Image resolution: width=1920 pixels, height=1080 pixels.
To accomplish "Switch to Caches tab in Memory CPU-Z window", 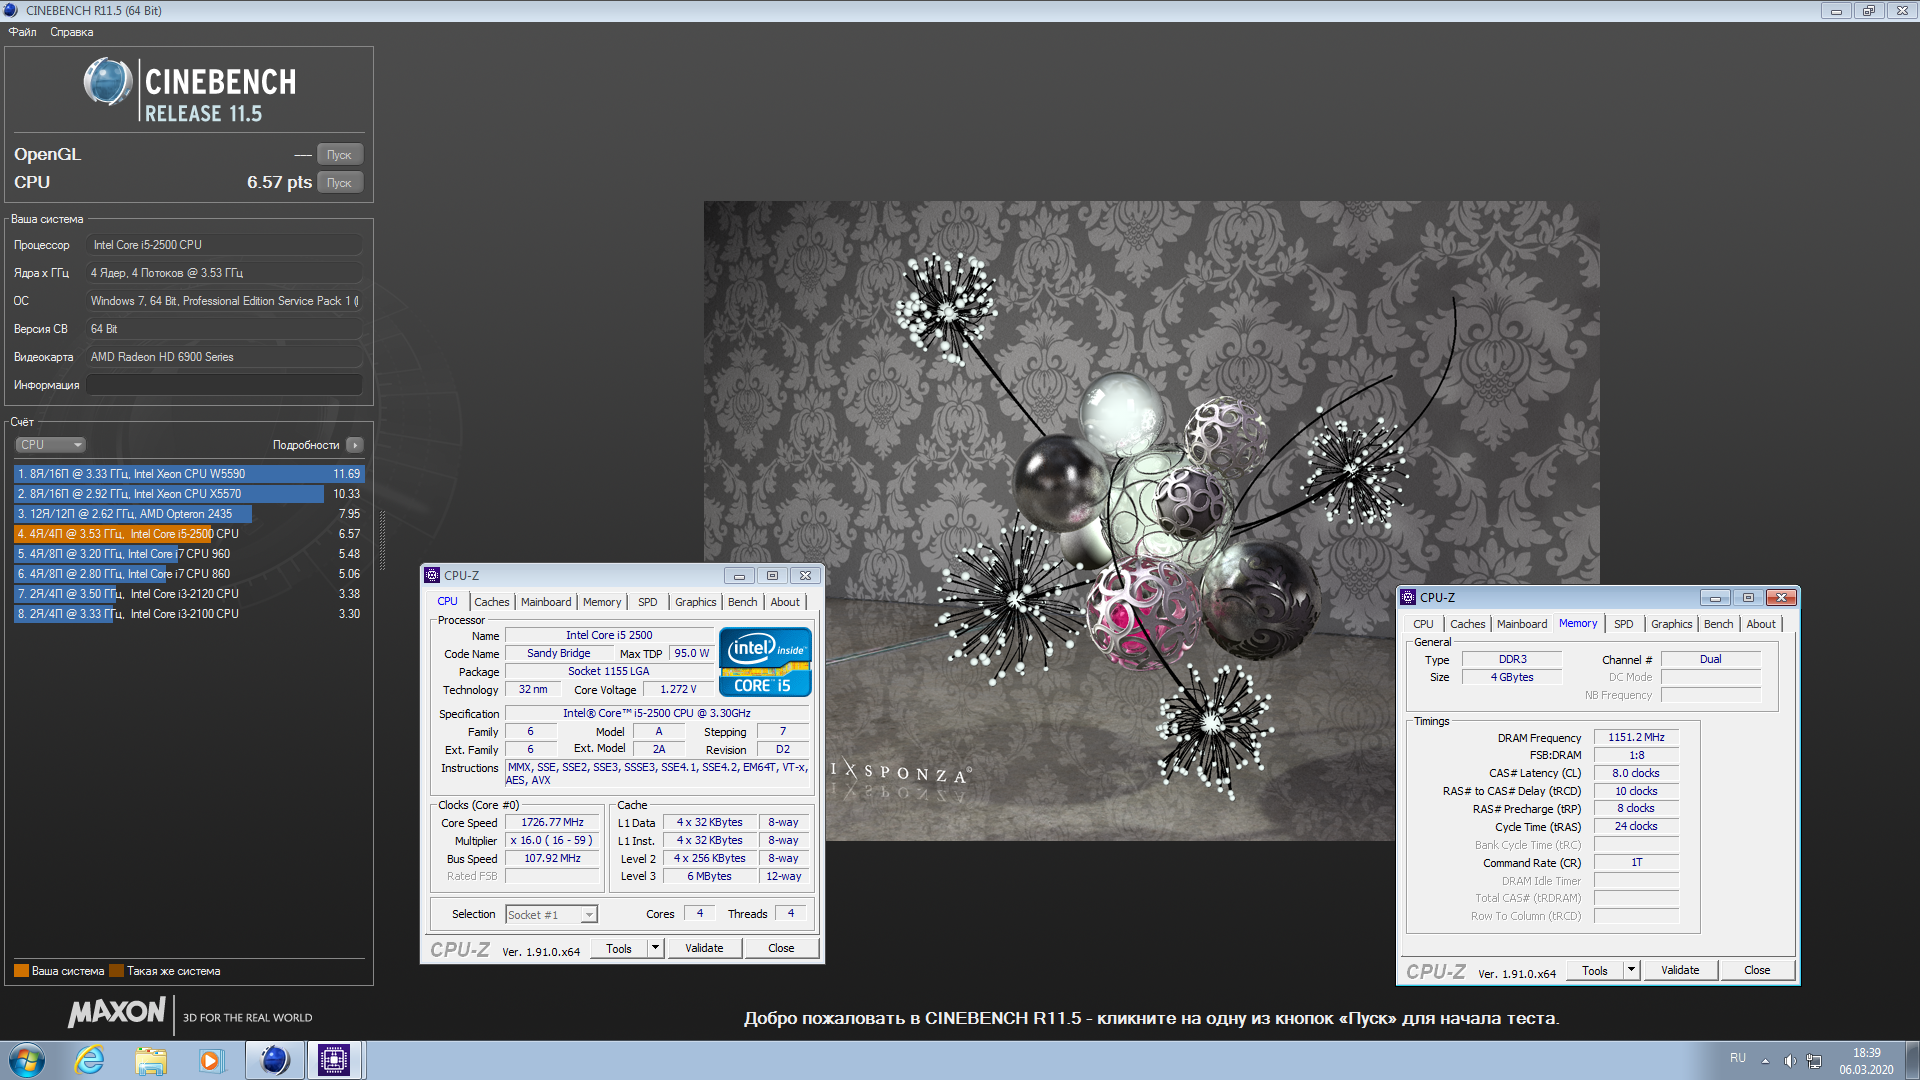I will click(x=1467, y=624).
